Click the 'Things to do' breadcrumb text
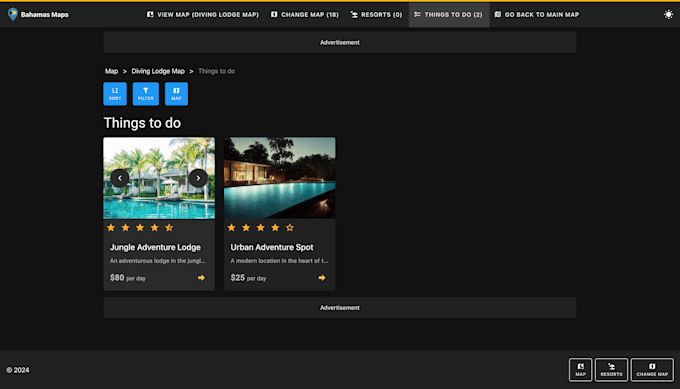Screen dimensions: 680x389 click(x=216, y=71)
